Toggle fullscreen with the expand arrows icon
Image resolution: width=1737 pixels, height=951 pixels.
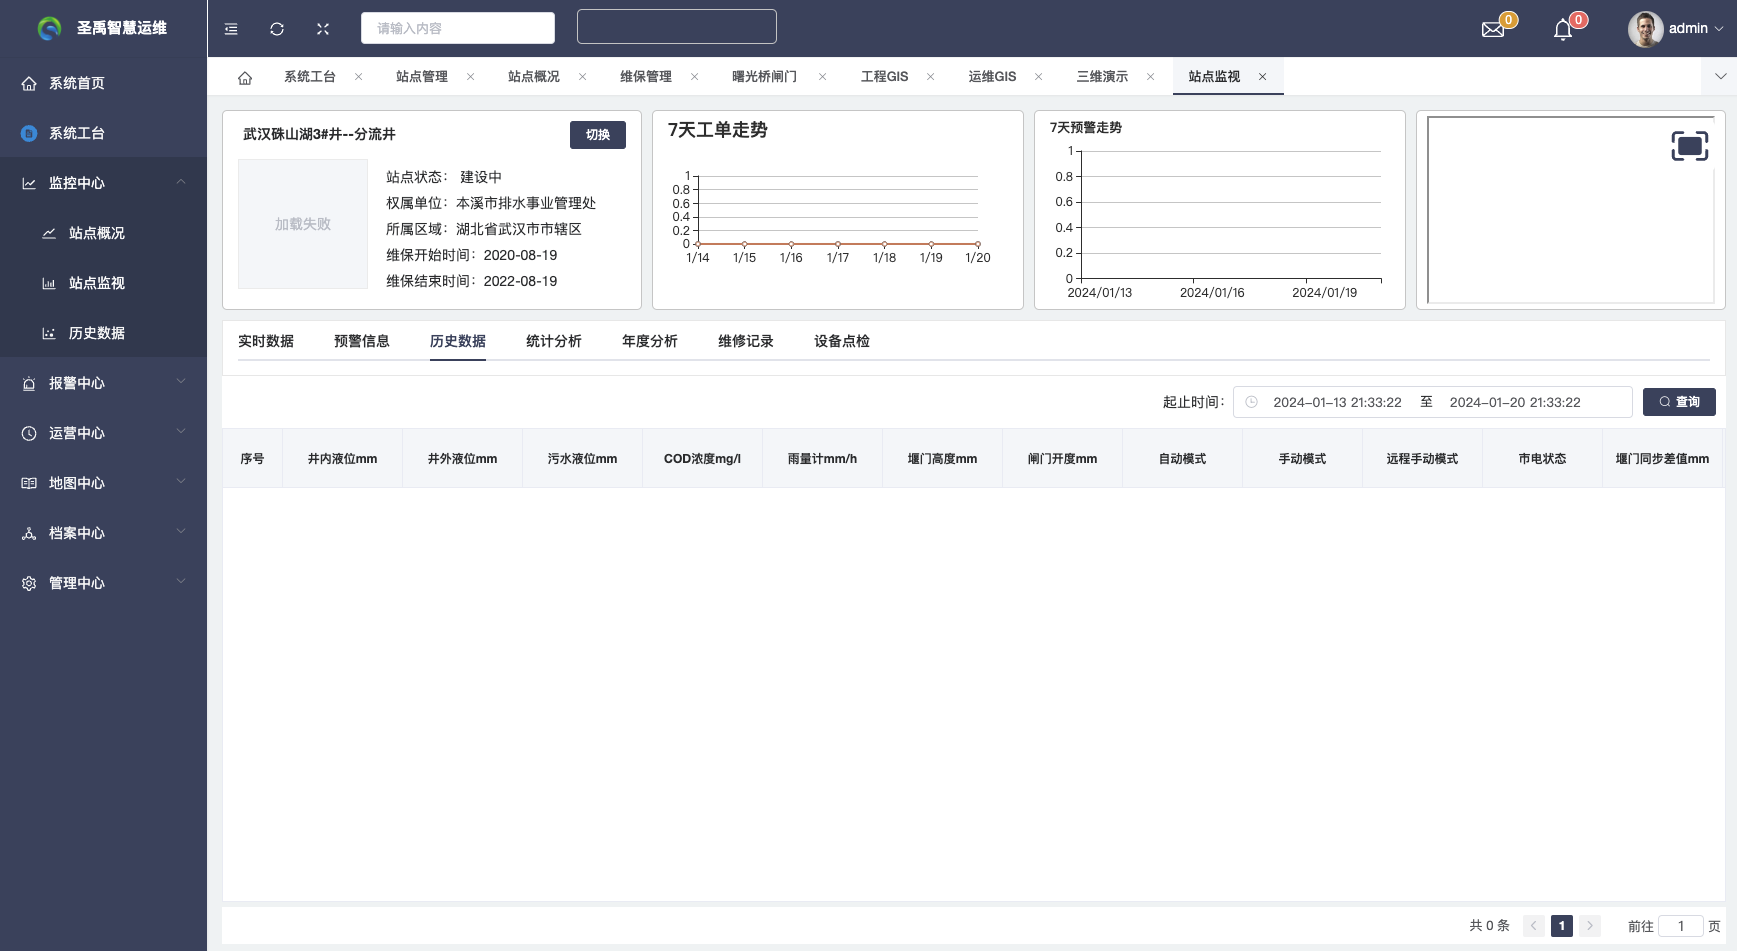coord(323,29)
